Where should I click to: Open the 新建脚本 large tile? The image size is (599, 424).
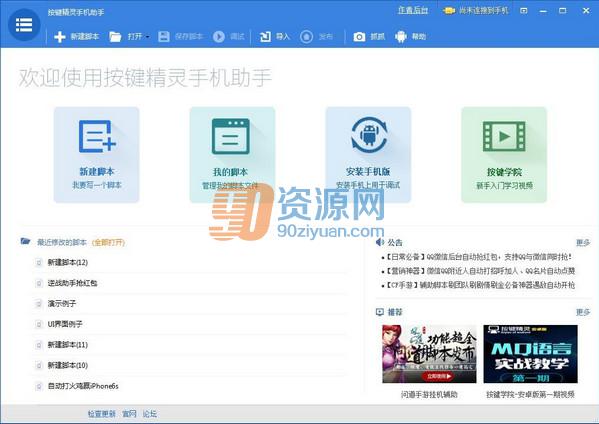pos(97,155)
